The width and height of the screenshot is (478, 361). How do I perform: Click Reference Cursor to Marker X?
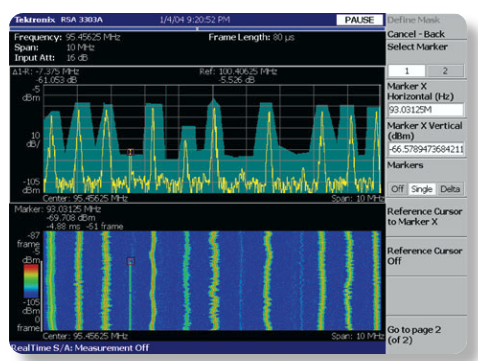tap(425, 217)
